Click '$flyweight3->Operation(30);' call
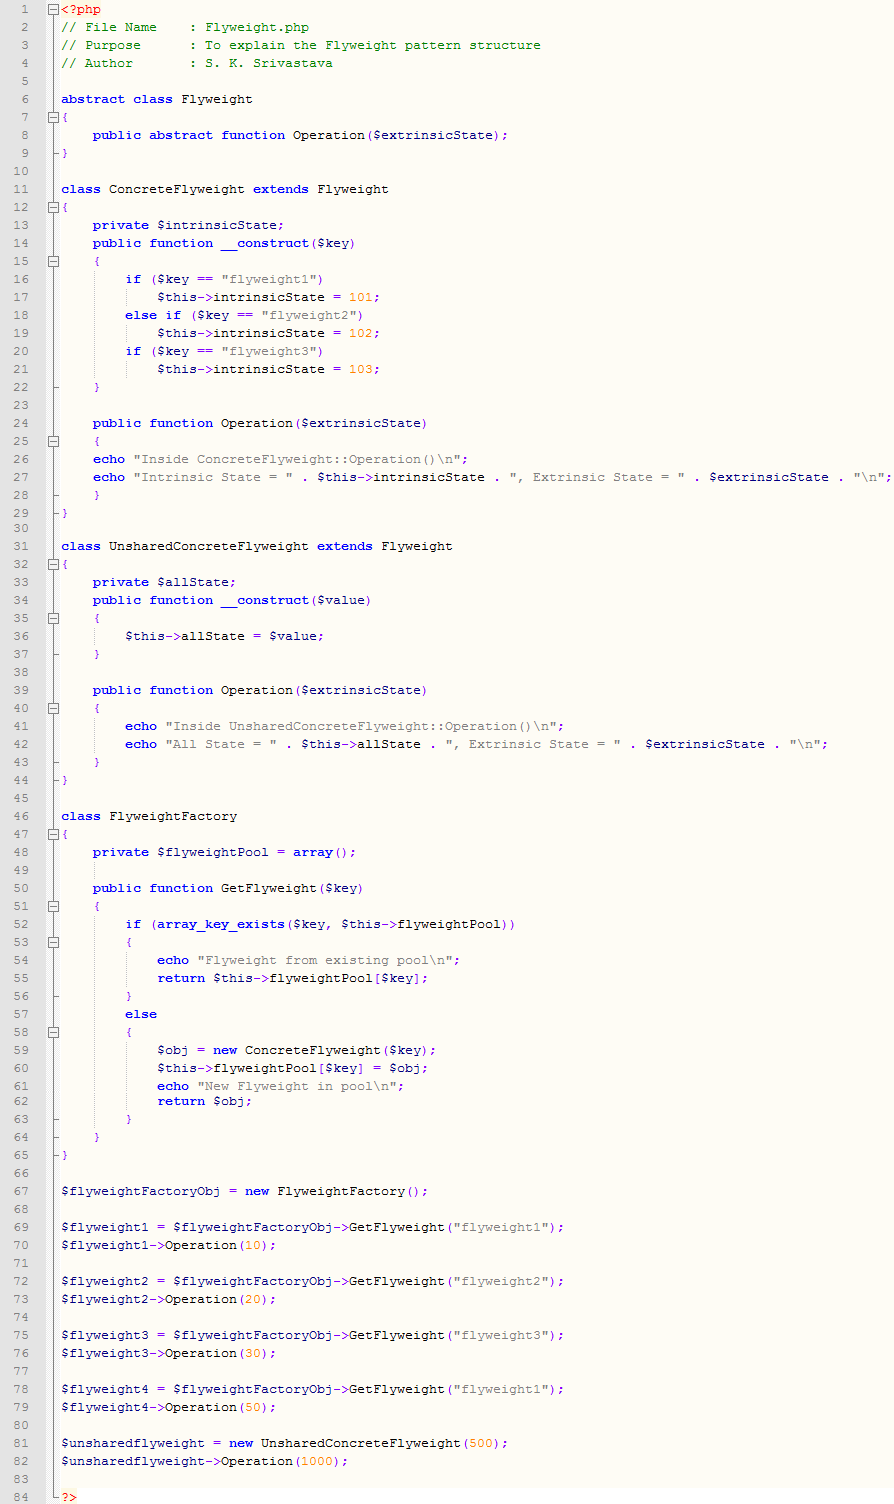Viewport: 894px width, 1504px height. tap(169, 1353)
